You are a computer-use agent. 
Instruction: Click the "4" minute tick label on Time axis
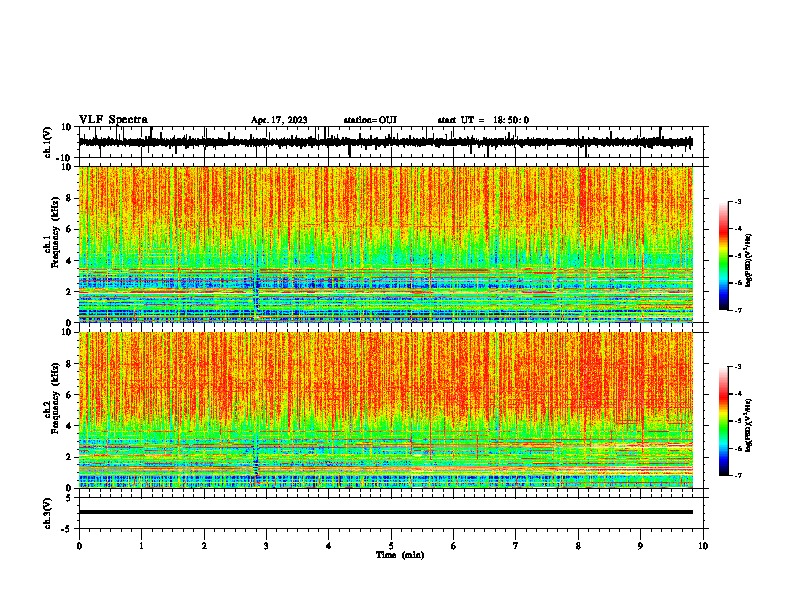click(x=329, y=546)
